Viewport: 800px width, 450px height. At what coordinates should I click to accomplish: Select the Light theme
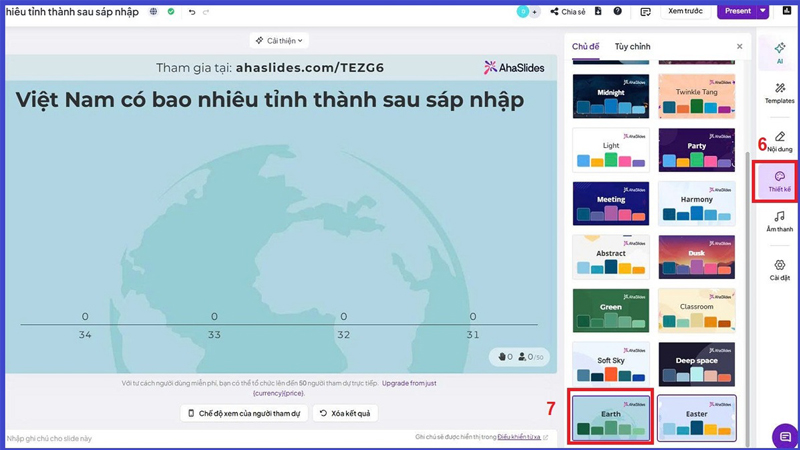pos(611,149)
